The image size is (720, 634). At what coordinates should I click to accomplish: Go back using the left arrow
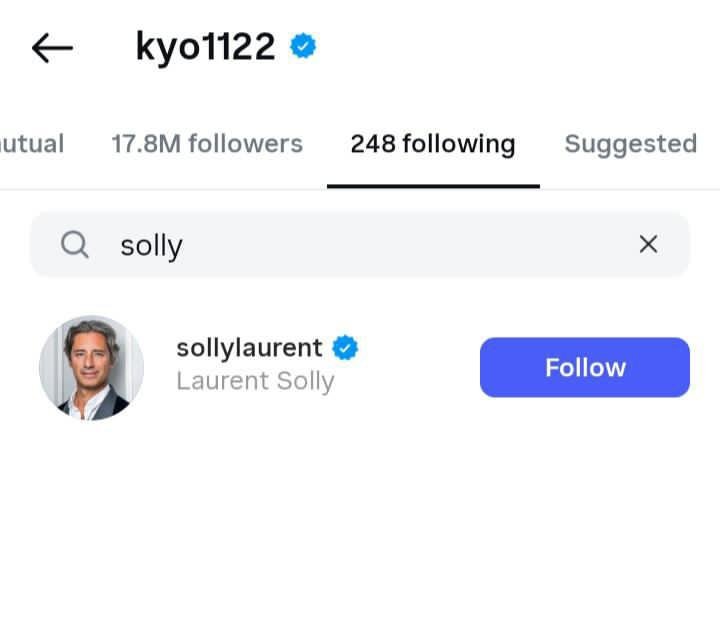52,48
